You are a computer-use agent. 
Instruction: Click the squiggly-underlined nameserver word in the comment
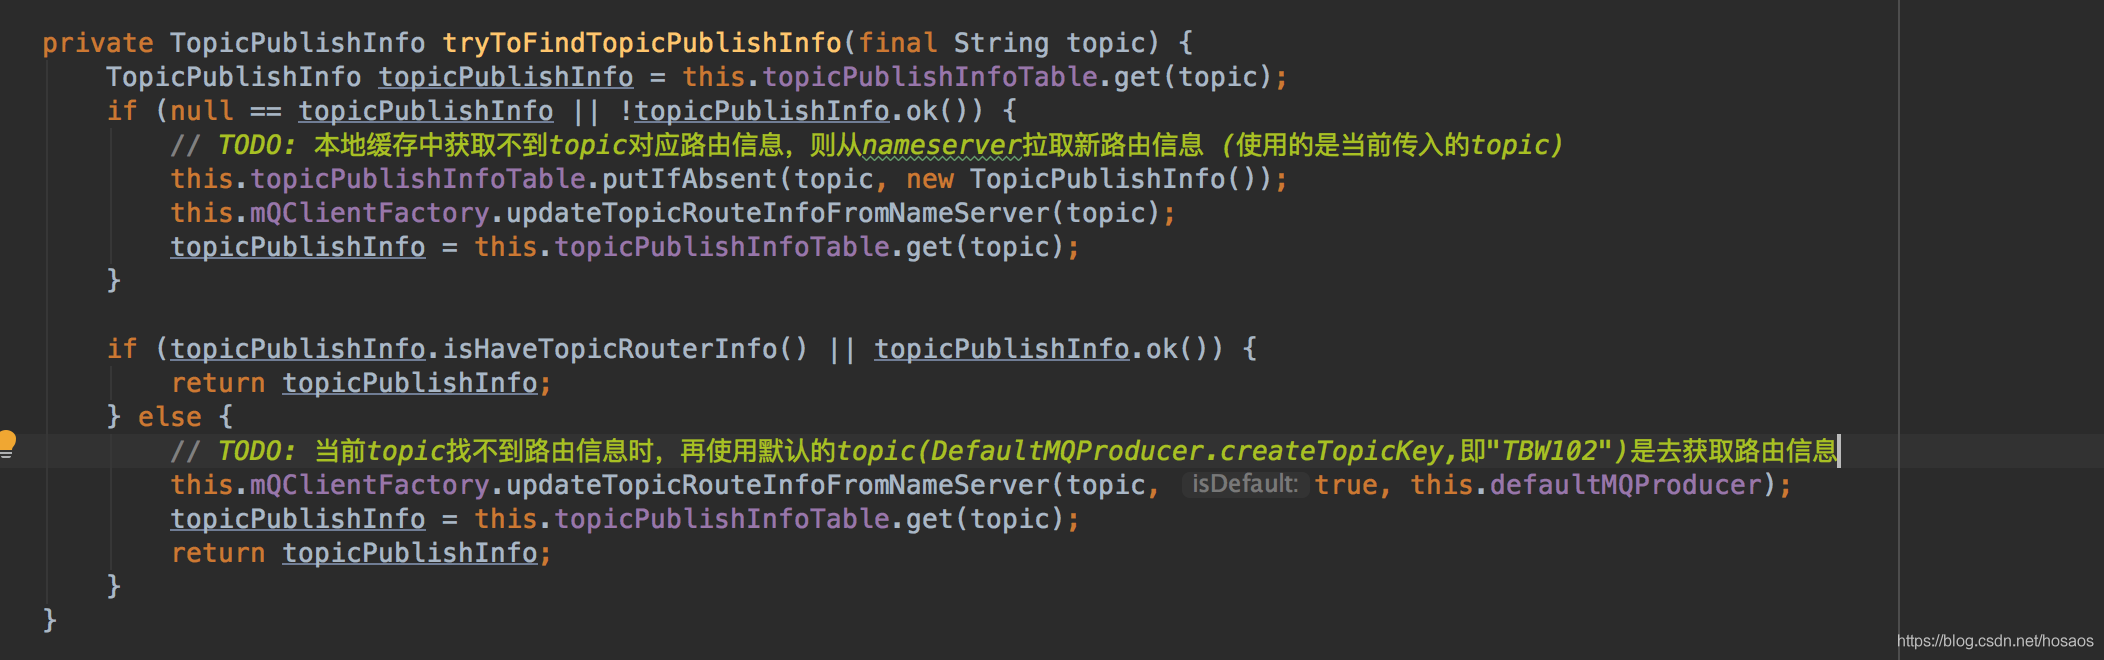point(941,146)
